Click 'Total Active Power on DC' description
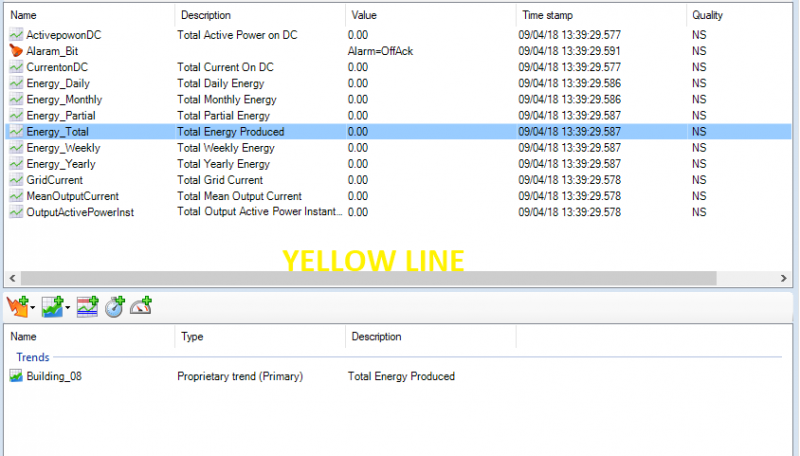This screenshot has height=456, width=800. pyautogui.click(x=237, y=35)
